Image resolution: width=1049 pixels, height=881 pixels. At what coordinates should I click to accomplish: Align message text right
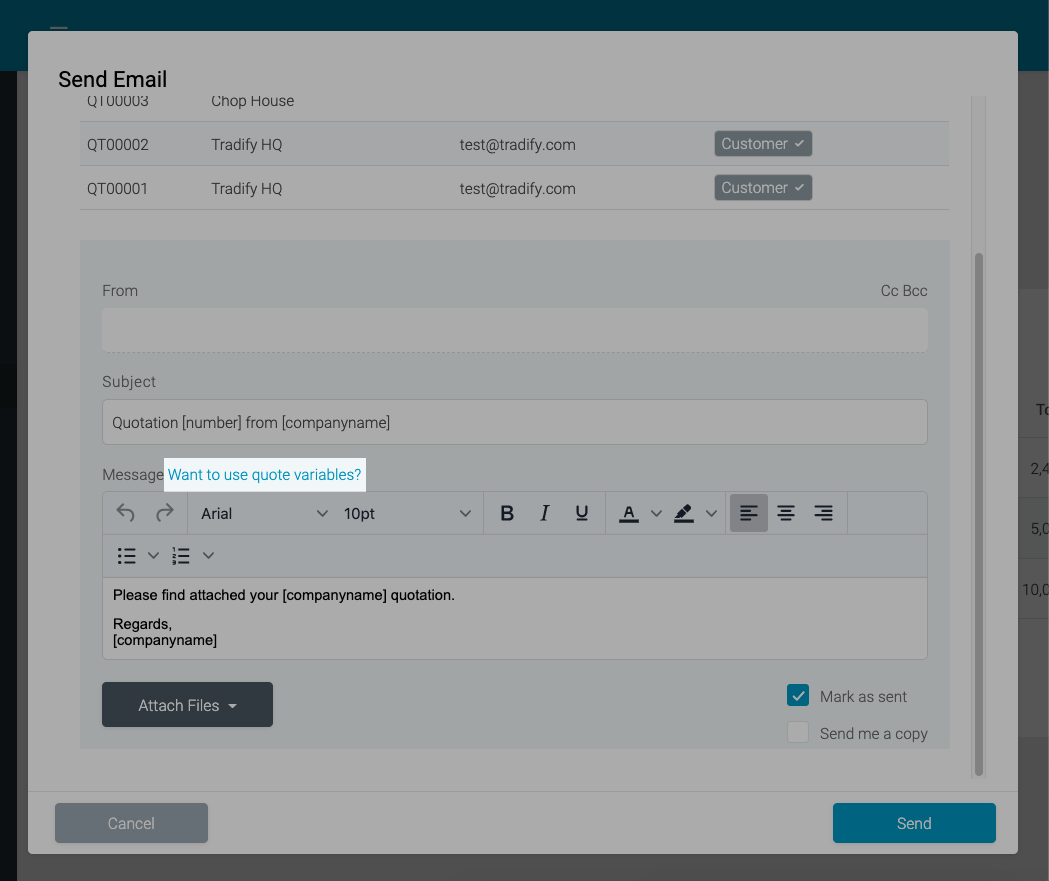[824, 513]
